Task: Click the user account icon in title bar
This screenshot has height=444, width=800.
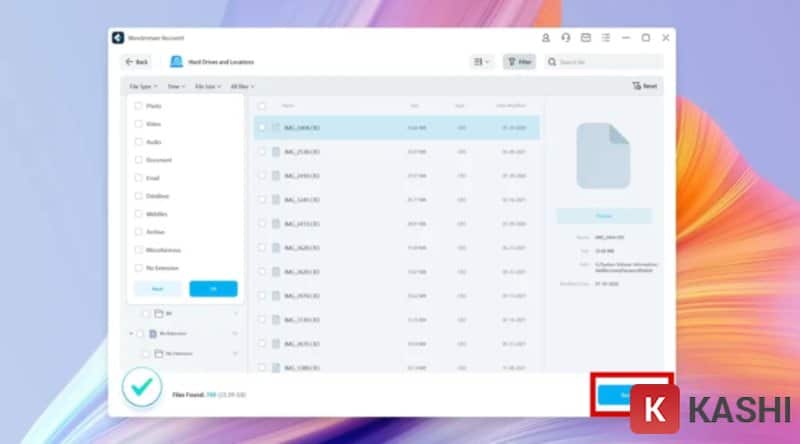Action: (x=546, y=38)
